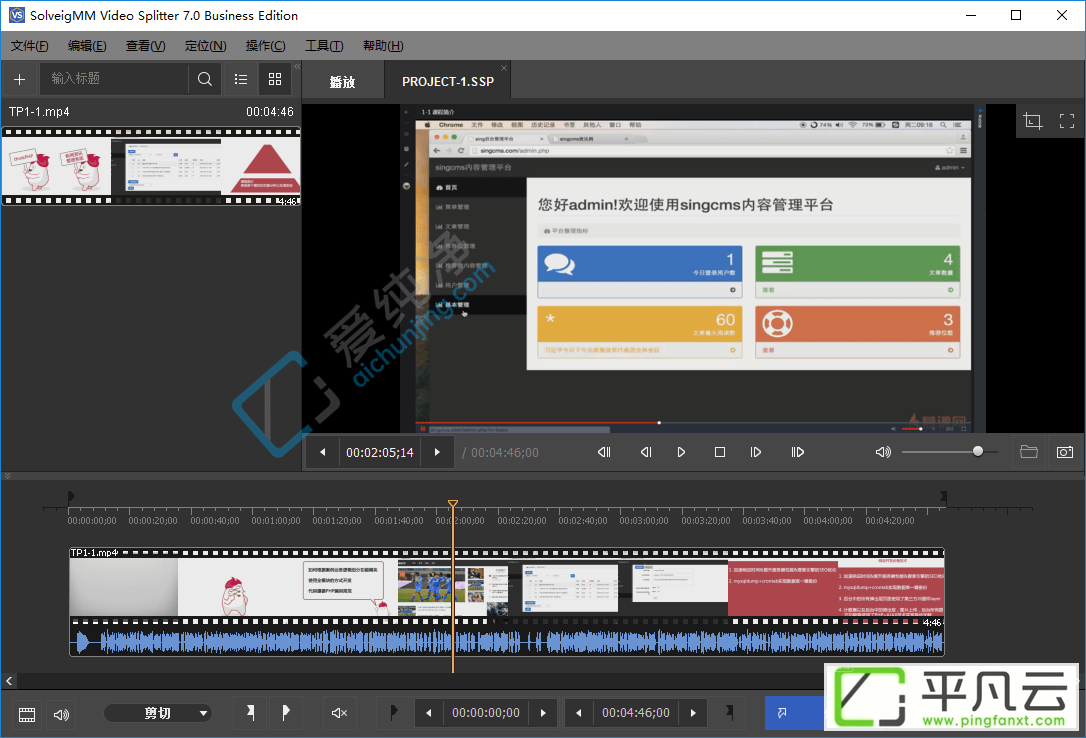Edit the current time 00:02:05;14 field
The width and height of the screenshot is (1086, 738).
(380, 452)
